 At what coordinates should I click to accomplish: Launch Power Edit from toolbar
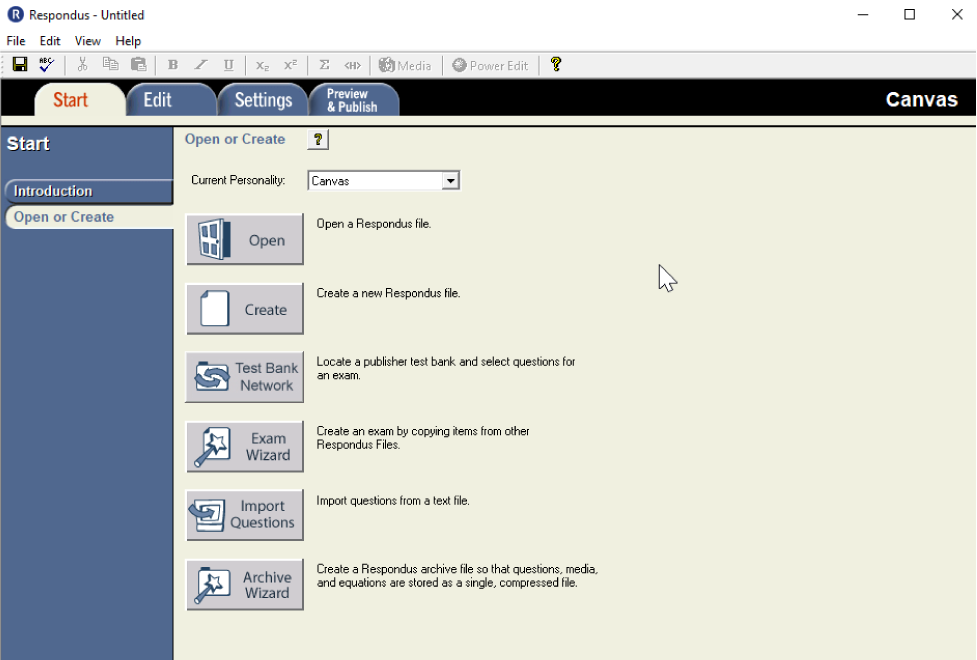490,65
